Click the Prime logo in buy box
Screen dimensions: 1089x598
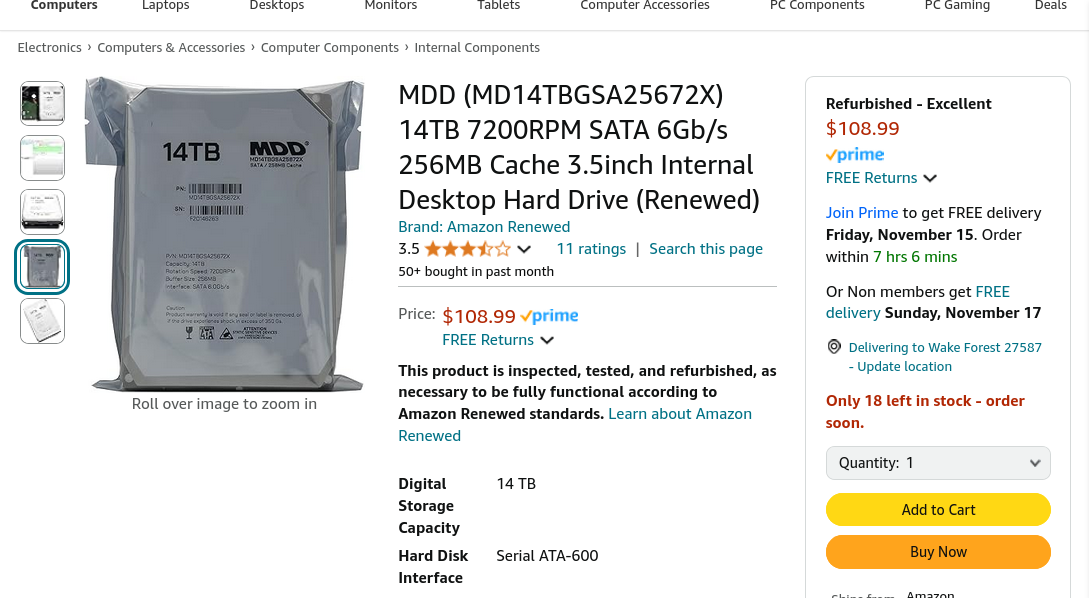pyautogui.click(x=855, y=155)
